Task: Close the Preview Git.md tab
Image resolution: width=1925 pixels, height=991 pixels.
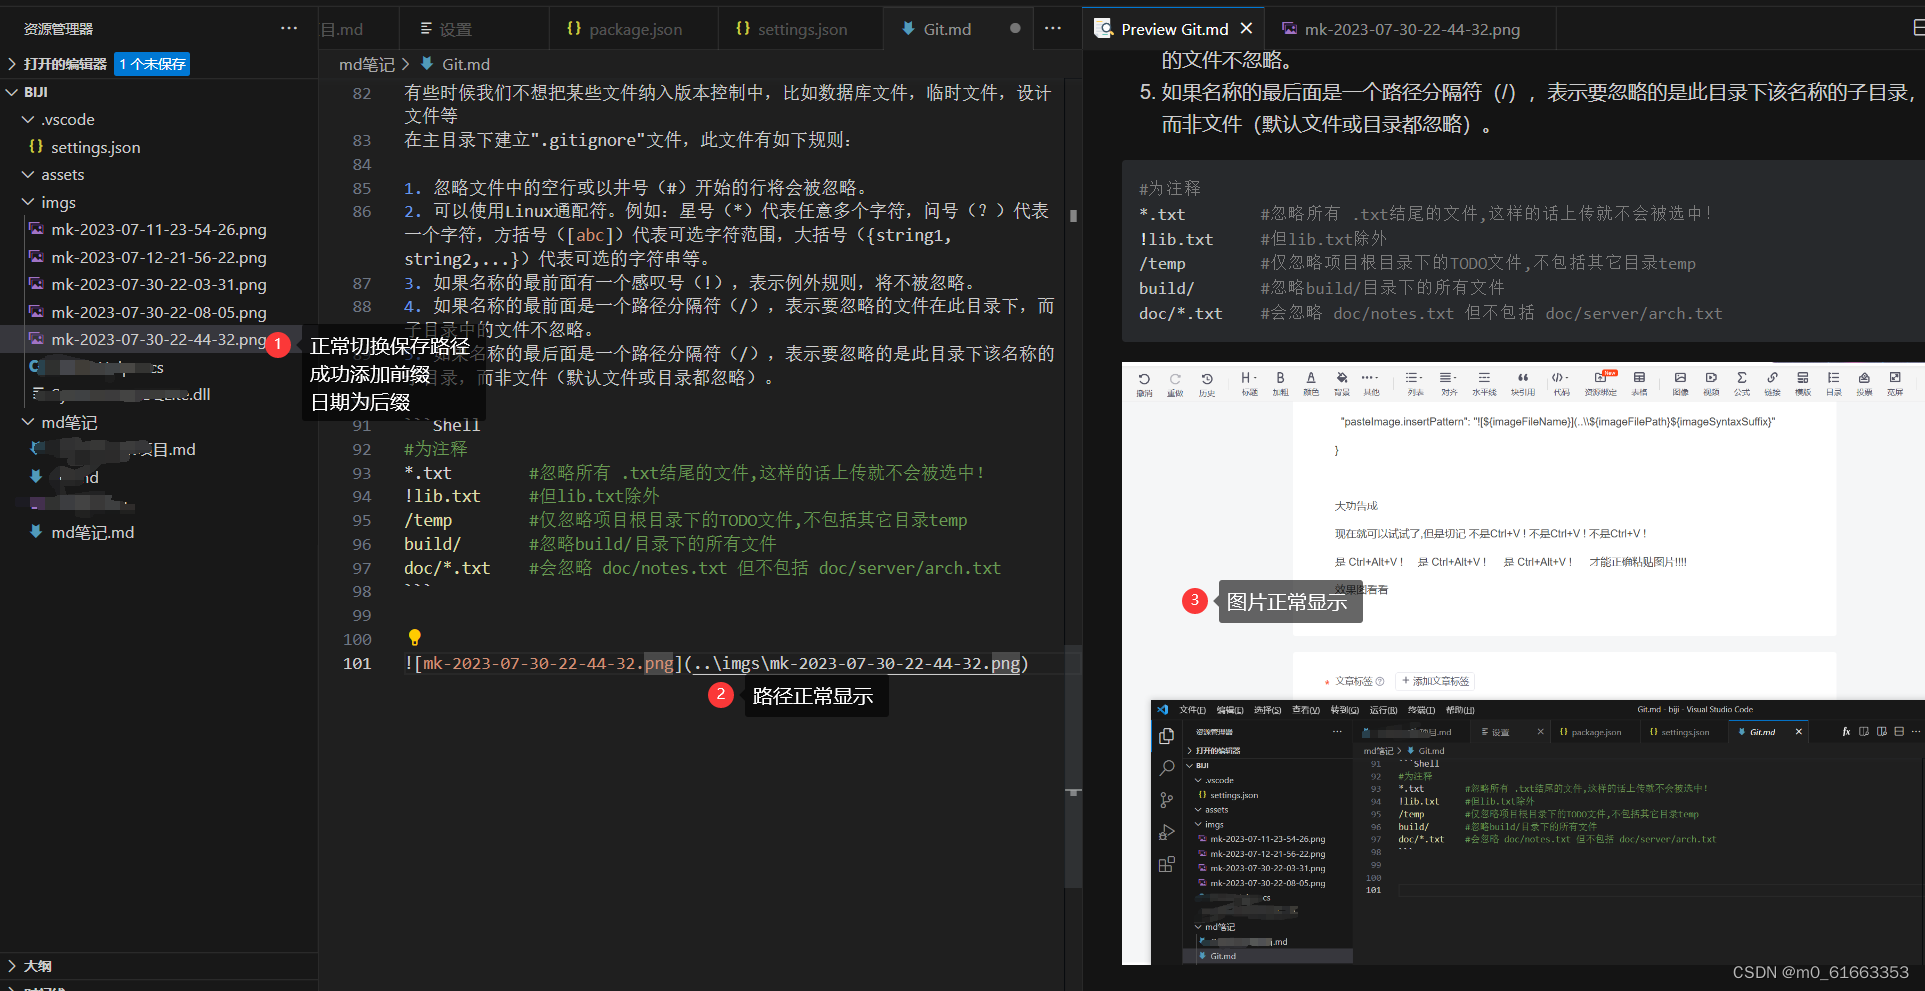Action: click(1246, 29)
